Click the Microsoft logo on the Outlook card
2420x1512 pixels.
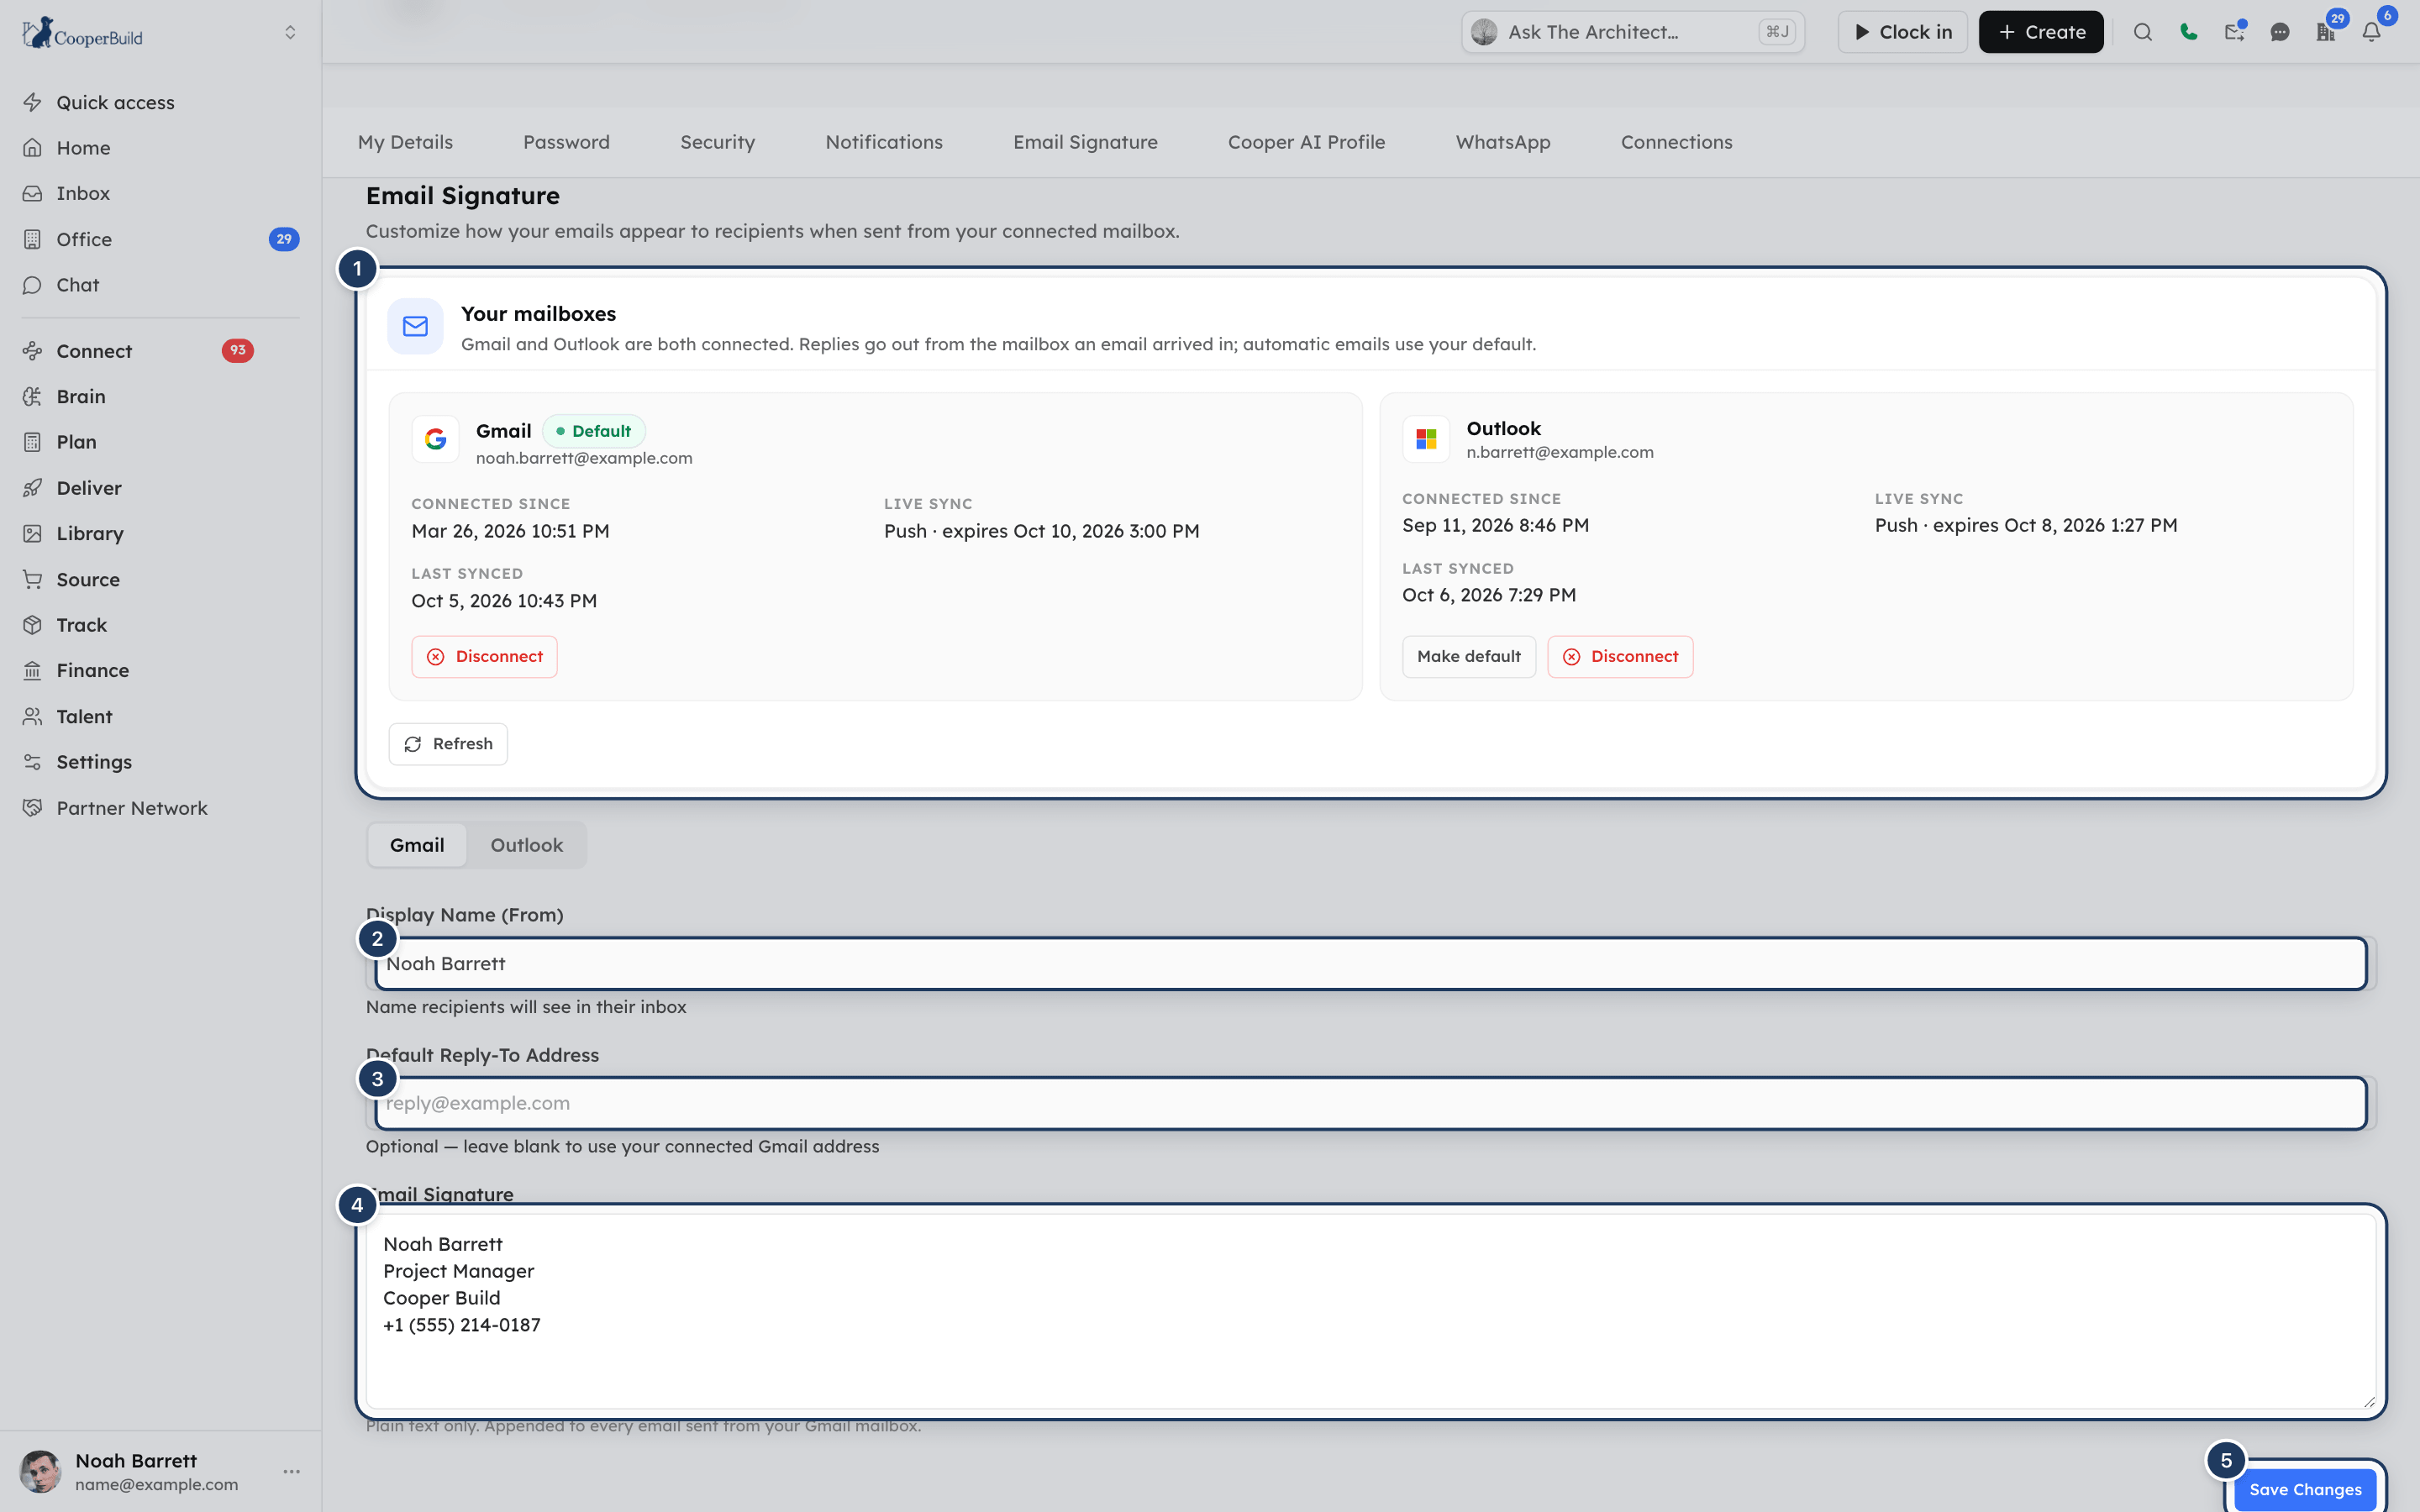pos(1426,439)
